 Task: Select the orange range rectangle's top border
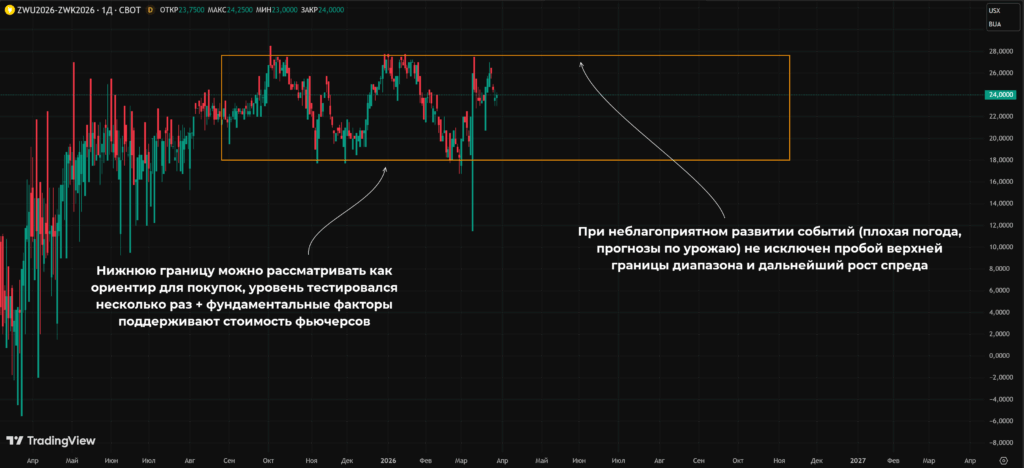coord(505,55)
